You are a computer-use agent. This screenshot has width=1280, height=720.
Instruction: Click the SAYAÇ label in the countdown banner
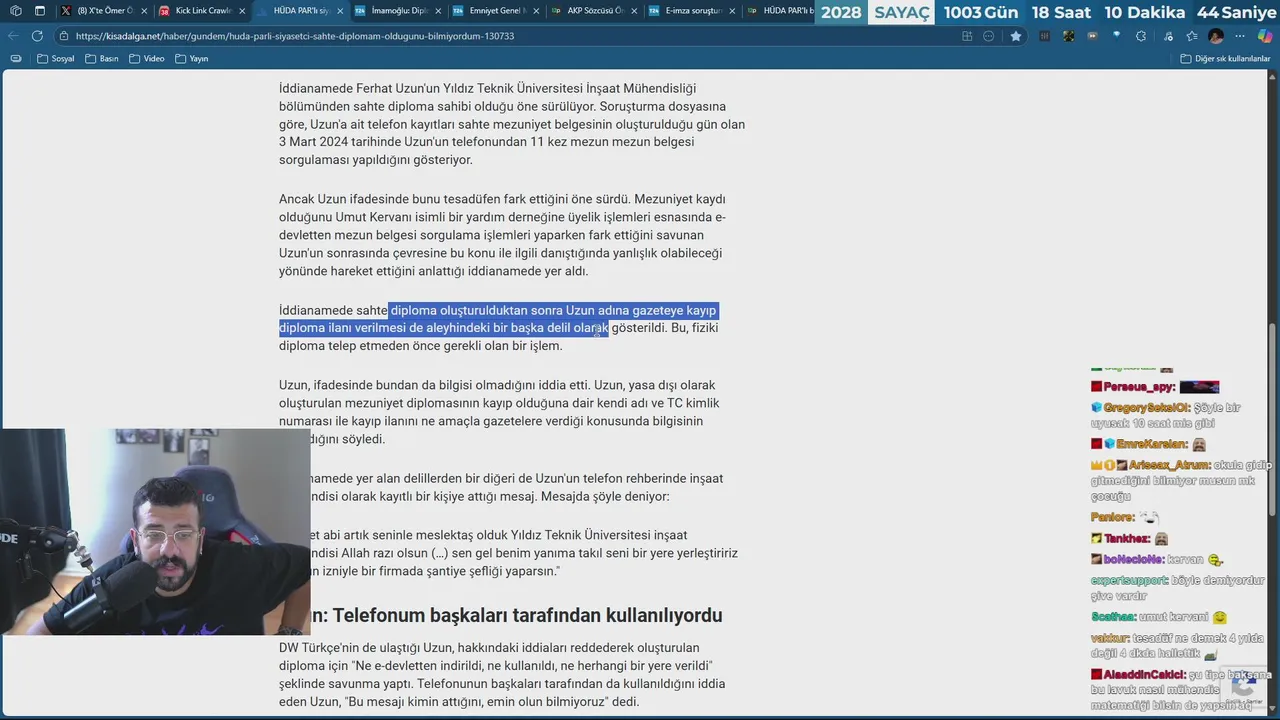click(901, 13)
